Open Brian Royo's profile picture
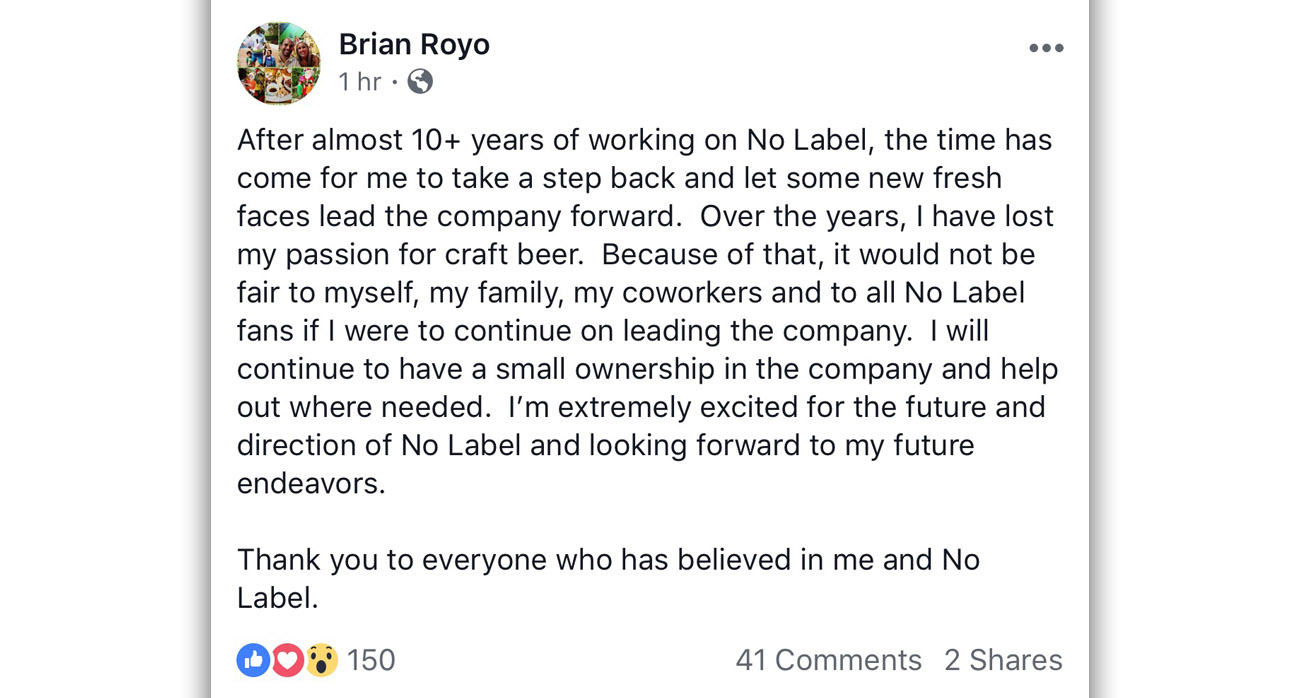Screen dimensions: 1300x698 [x=279, y=63]
